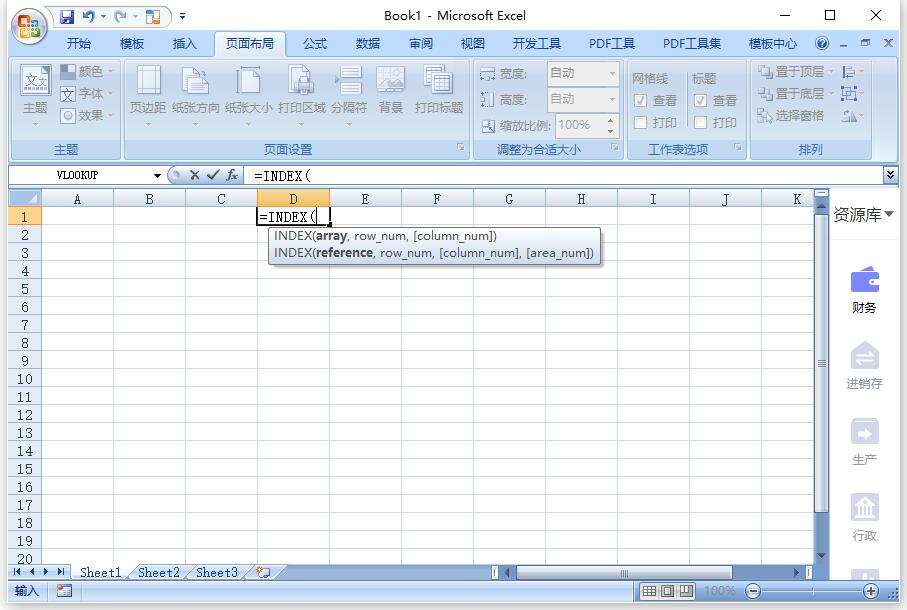The width and height of the screenshot is (907, 610).
Task: Open Excel Help question mark
Action: 821,43
